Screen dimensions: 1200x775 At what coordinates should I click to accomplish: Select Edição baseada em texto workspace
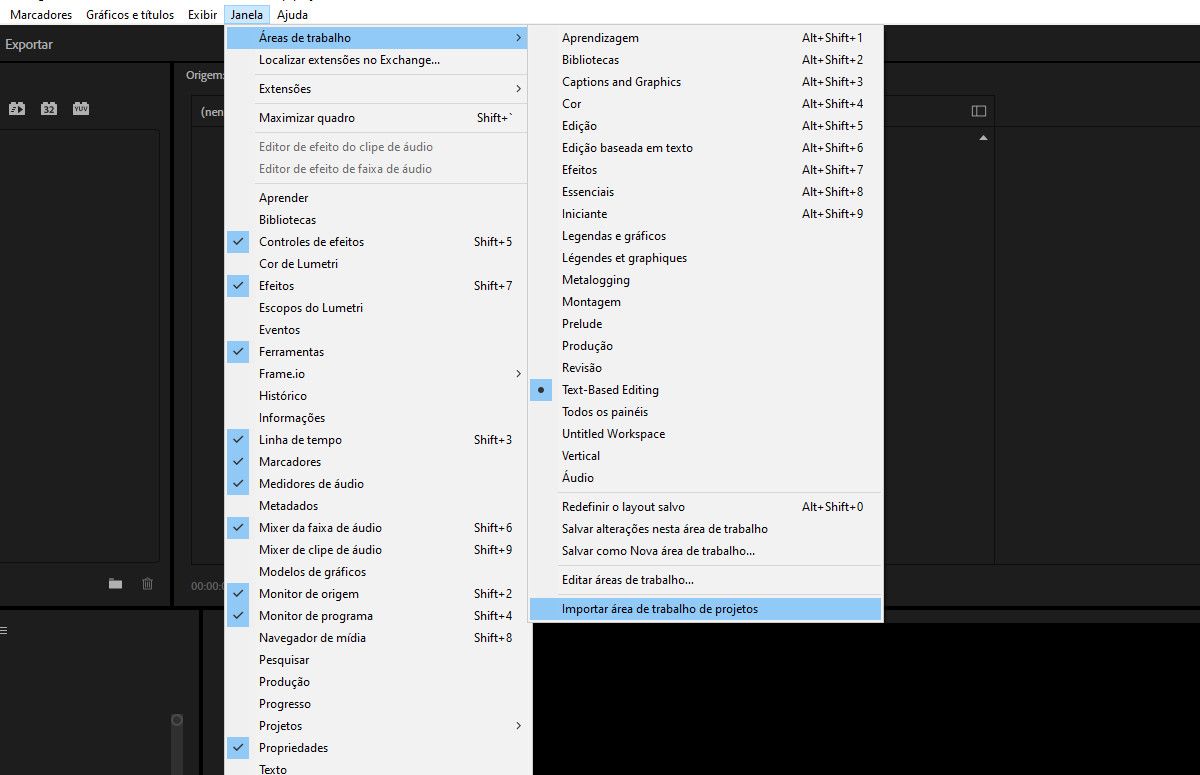(706, 148)
